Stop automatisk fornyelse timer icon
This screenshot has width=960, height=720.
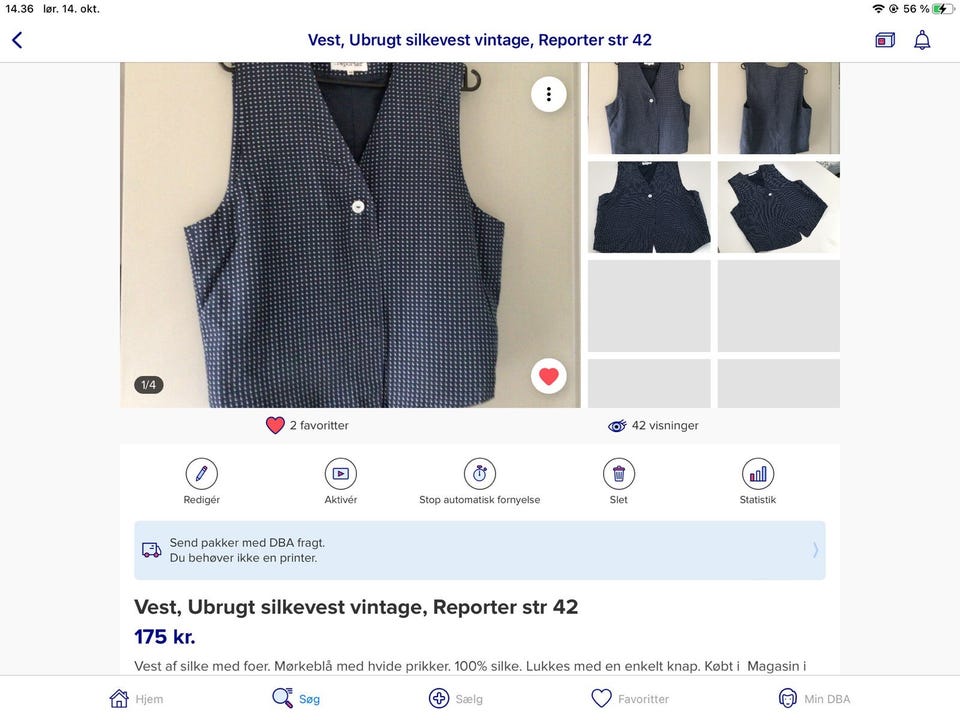479,474
